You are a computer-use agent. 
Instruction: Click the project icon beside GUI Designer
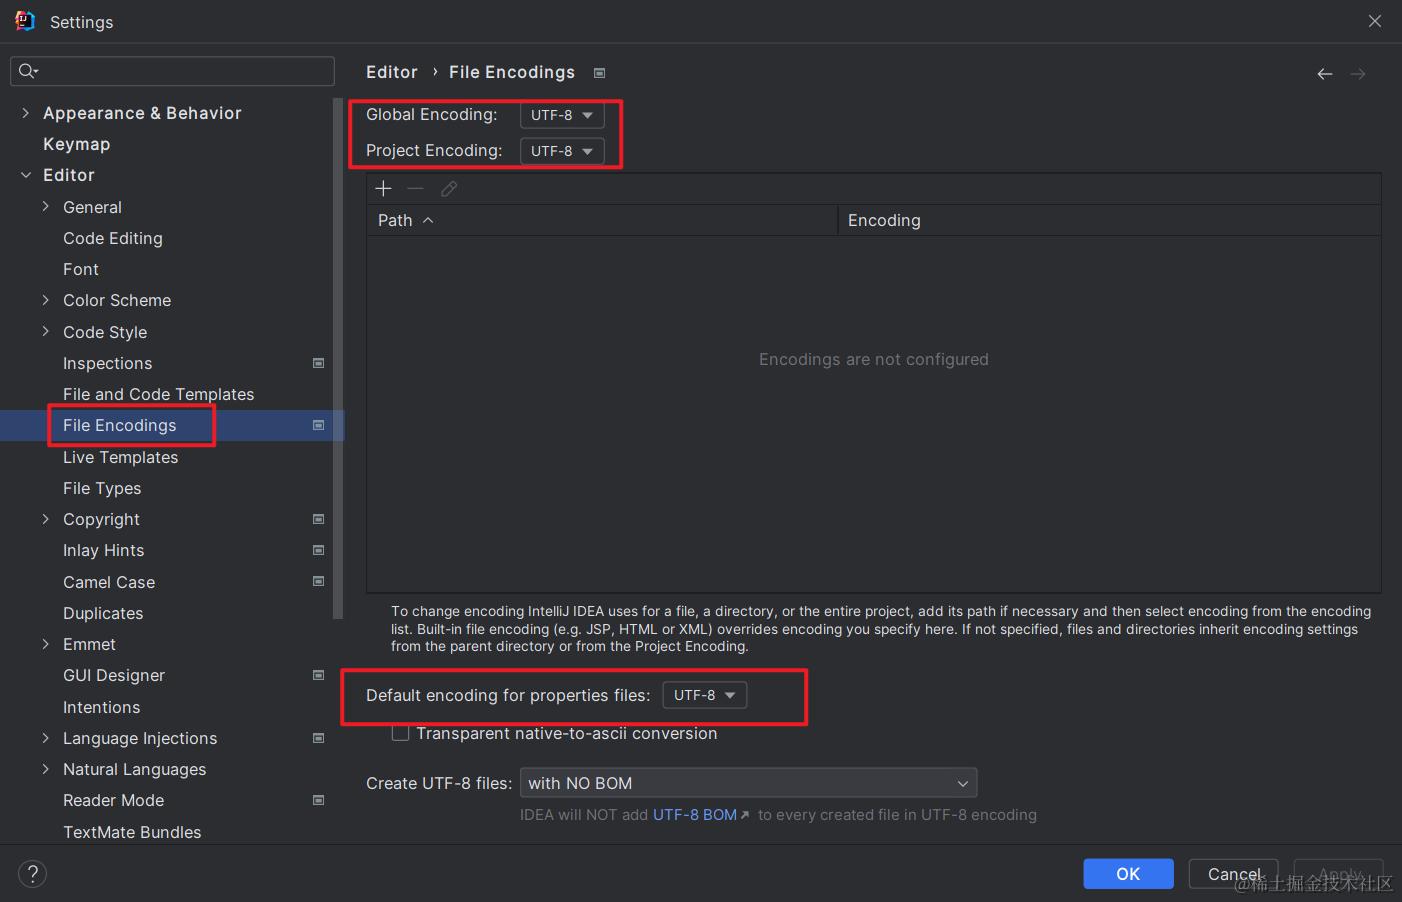319,675
